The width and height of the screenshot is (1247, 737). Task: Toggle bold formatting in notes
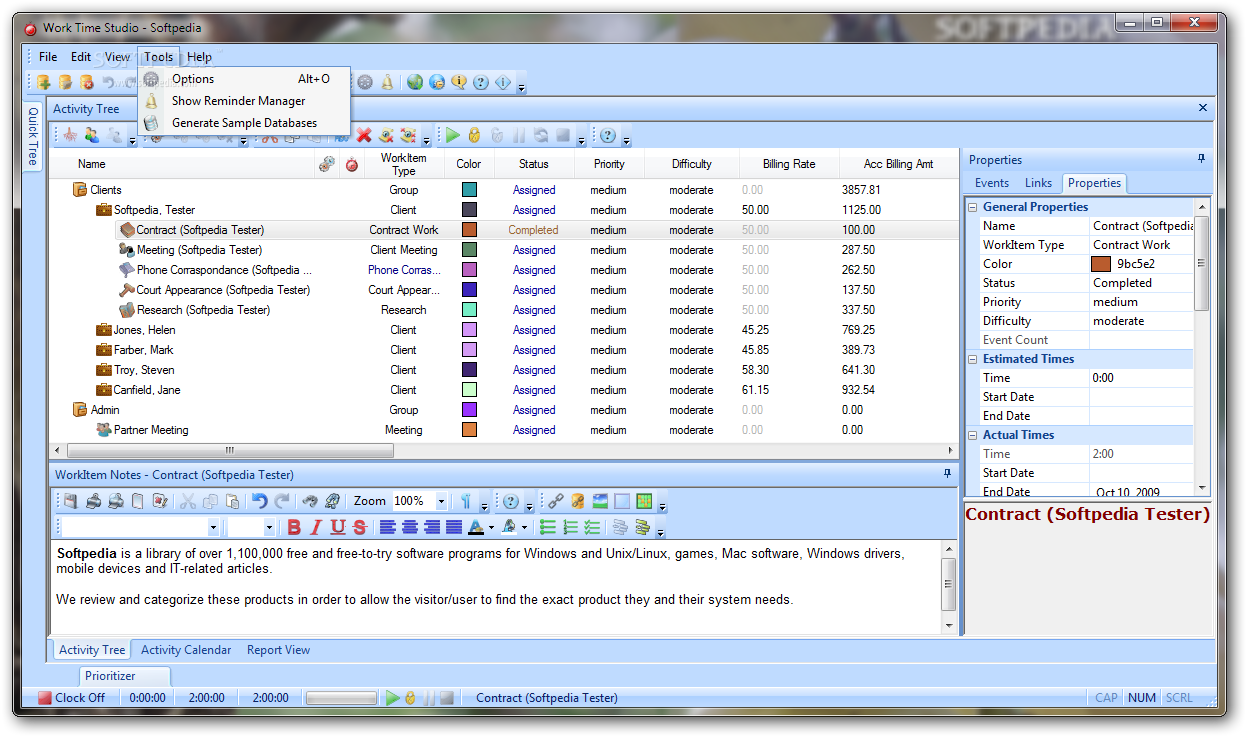(294, 527)
